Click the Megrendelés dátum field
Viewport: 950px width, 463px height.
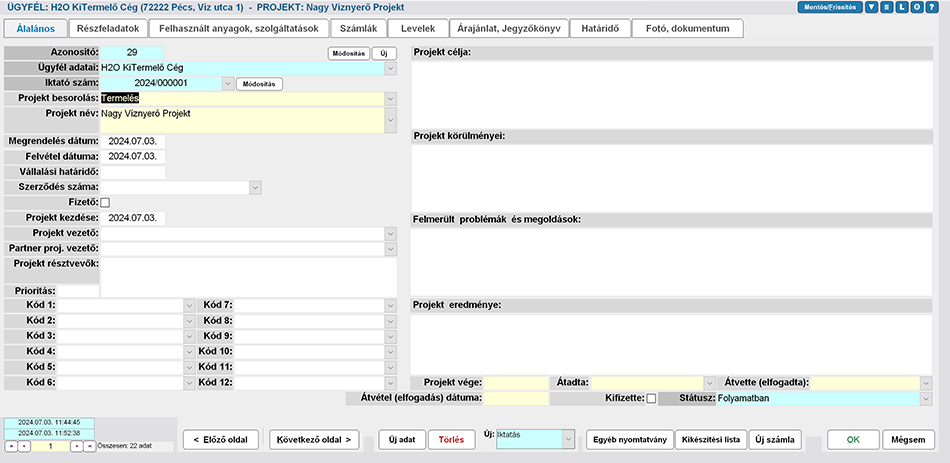click(x=133, y=141)
